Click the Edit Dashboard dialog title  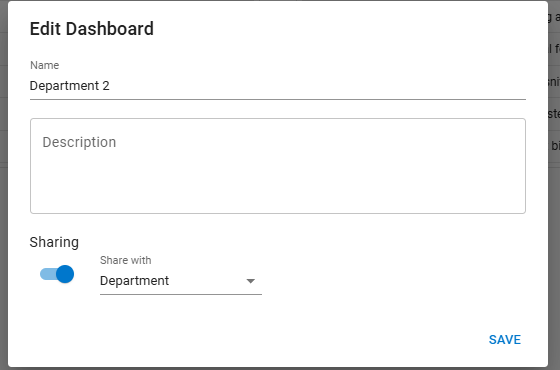[x=92, y=29]
